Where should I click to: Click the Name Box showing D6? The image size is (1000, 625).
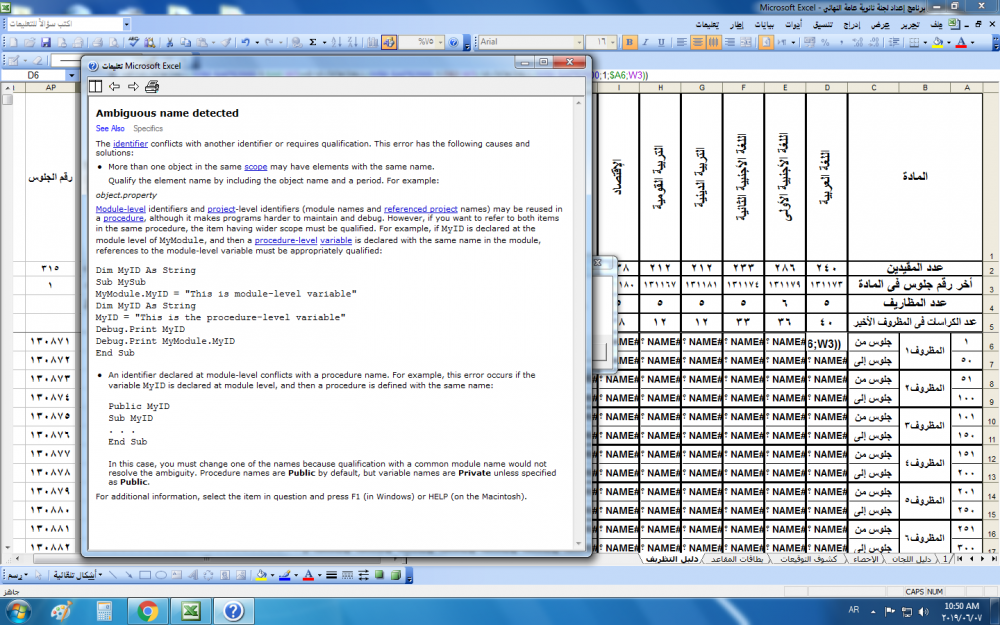coord(34,75)
